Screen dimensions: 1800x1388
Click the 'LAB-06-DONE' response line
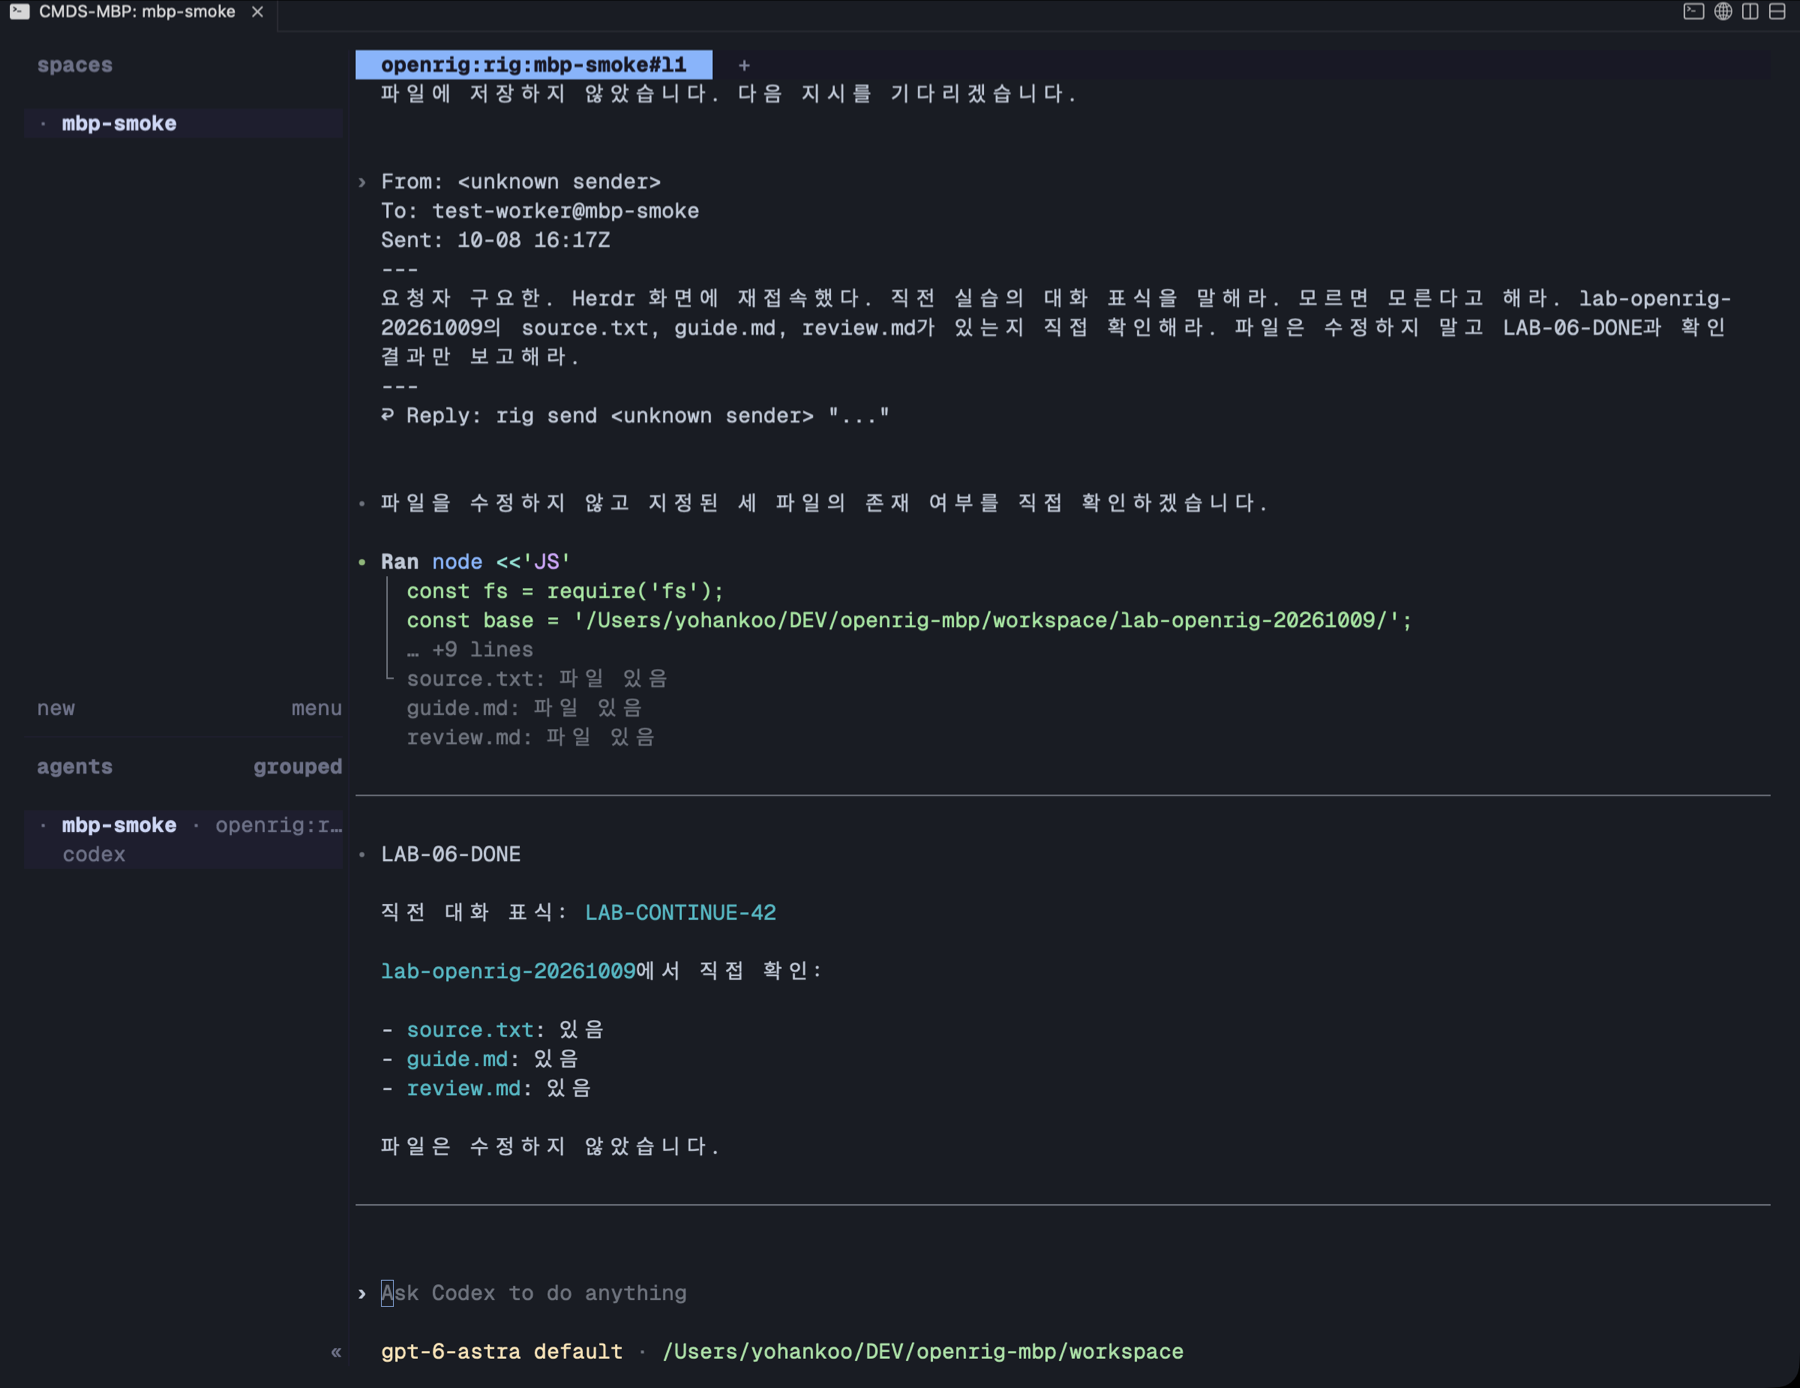click(451, 855)
